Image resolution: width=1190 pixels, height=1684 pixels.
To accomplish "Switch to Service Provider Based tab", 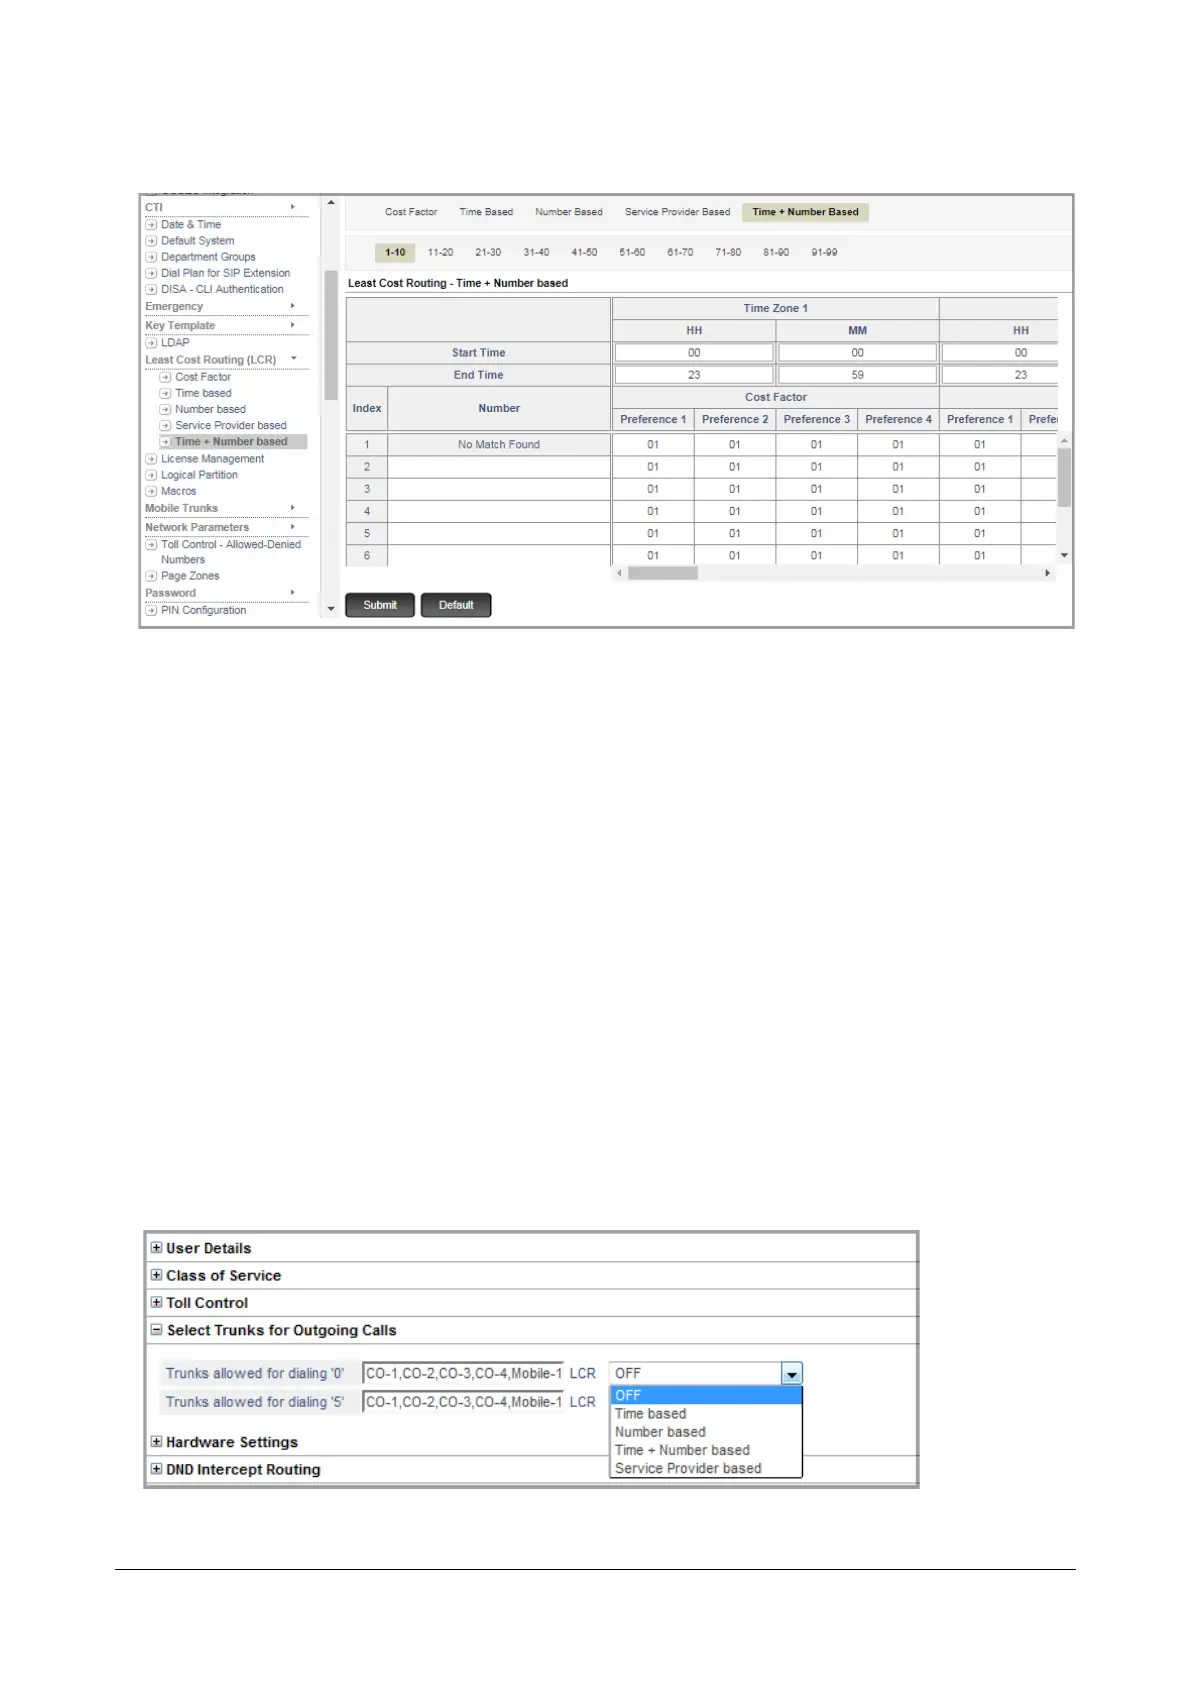I will [677, 212].
